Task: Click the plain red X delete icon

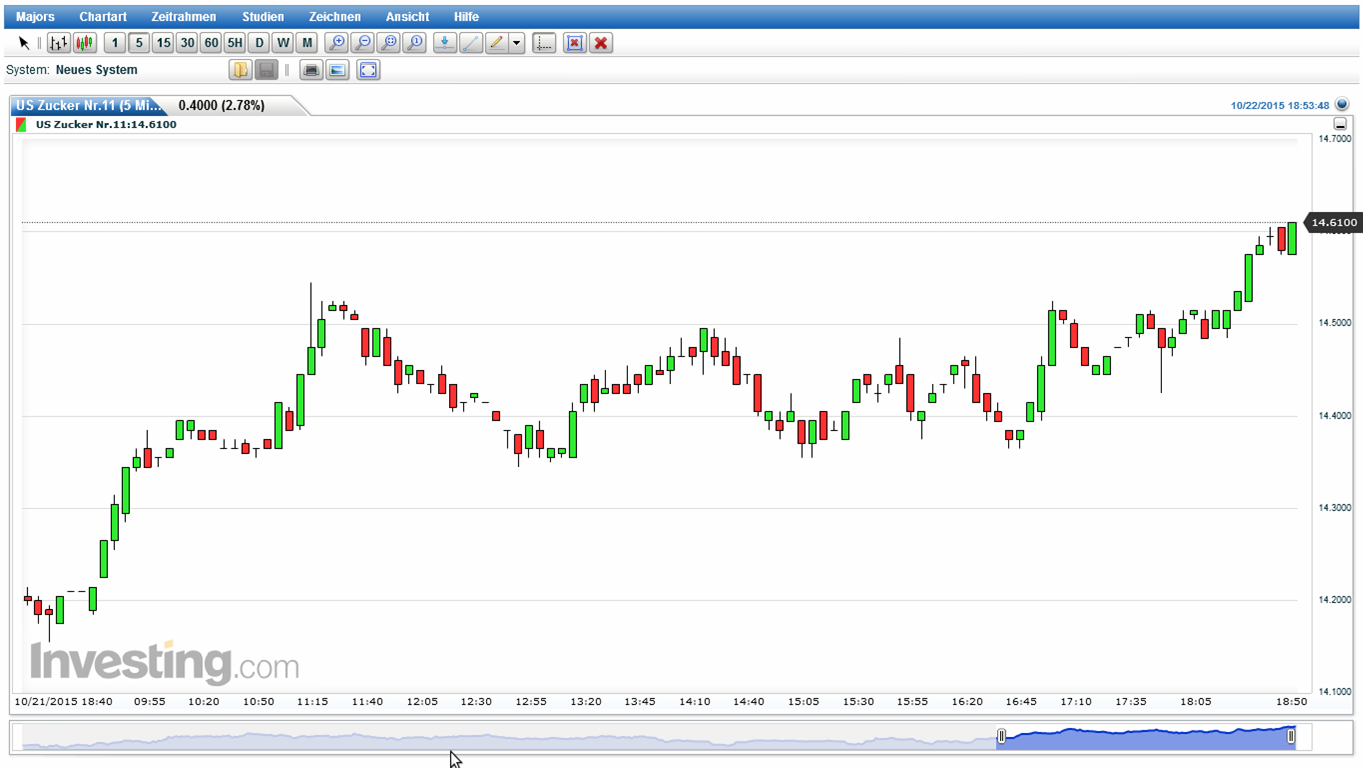Action: point(601,43)
